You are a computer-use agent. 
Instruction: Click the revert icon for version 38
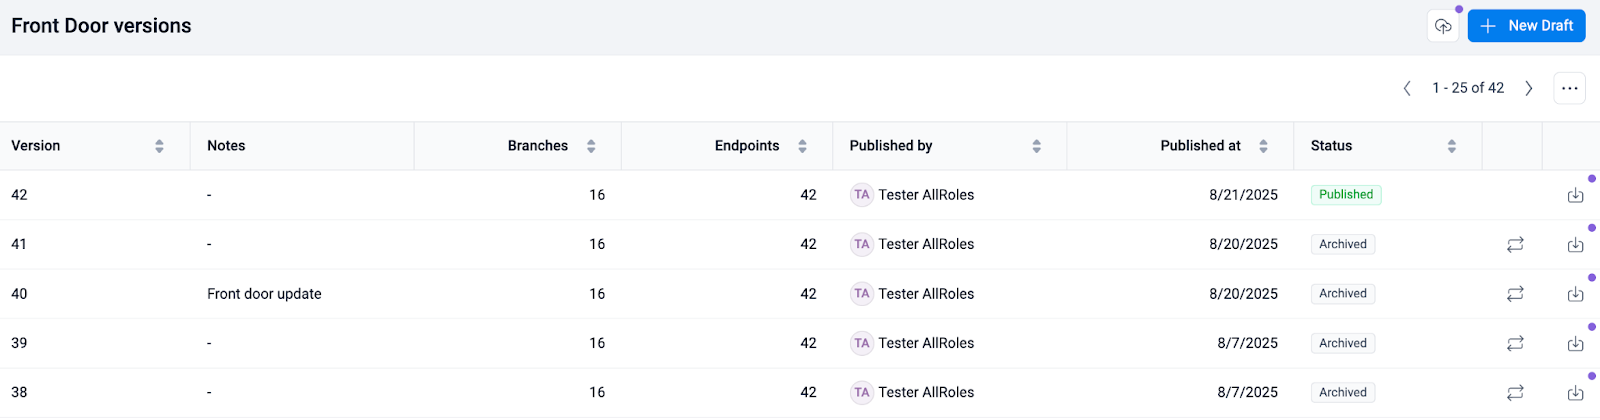point(1515,393)
